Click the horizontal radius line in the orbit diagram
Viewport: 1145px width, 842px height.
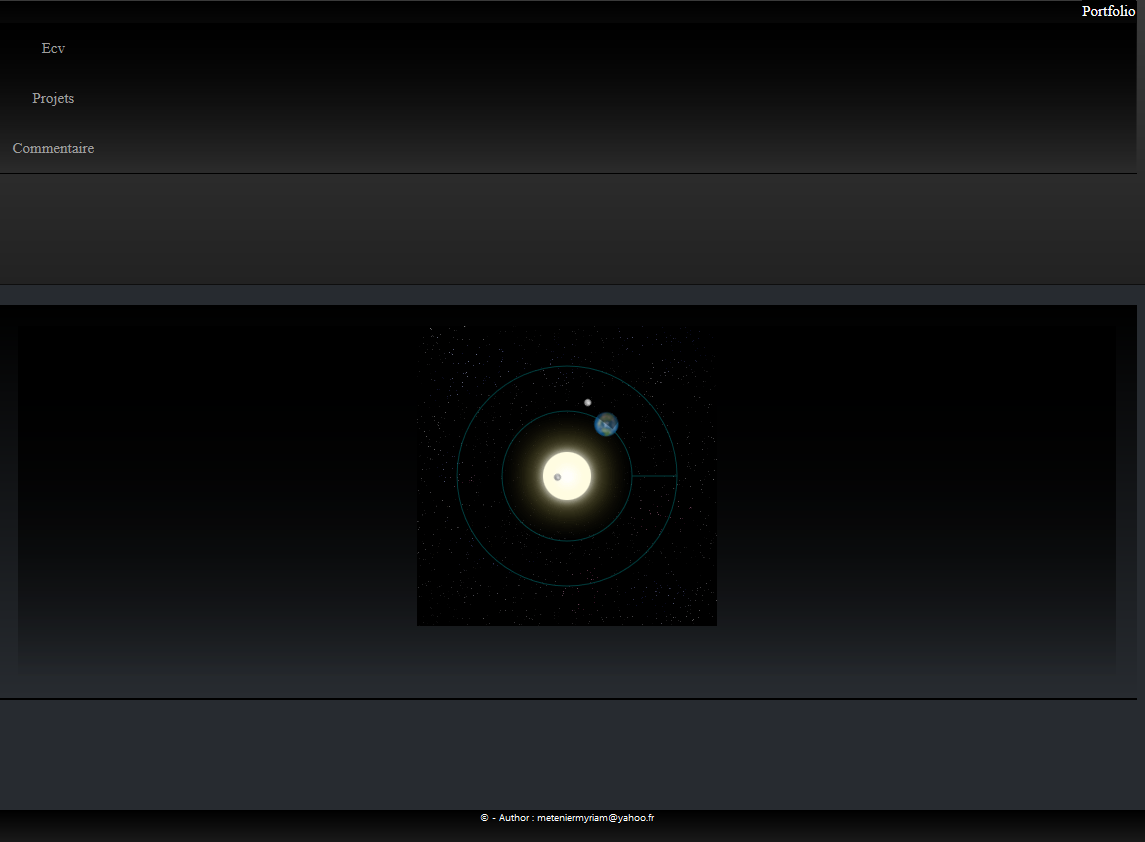point(655,477)
